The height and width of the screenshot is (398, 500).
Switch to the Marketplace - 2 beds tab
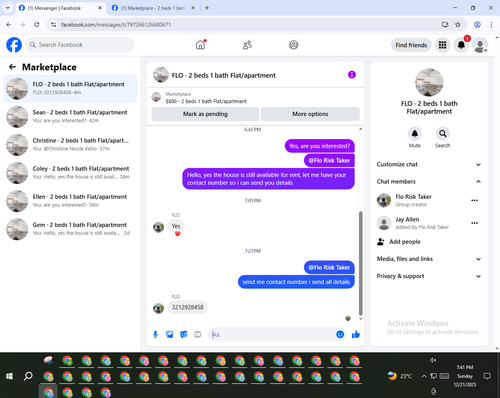(x=153, y=8)
